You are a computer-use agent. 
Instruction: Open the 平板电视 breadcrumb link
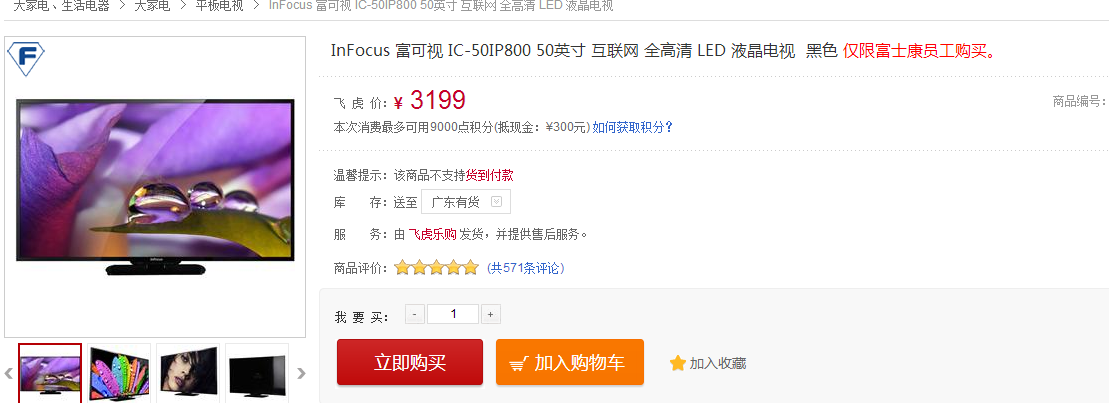pyautogui.click(x=219, y=5)
